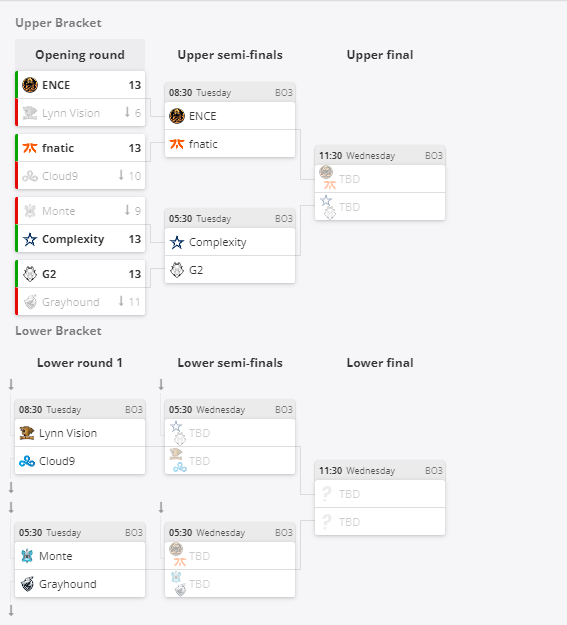The width and height of the screenshot is (567, 625).
Task: Open the Lower final 11:30 Wednesday match header
Action: [380, 471]
